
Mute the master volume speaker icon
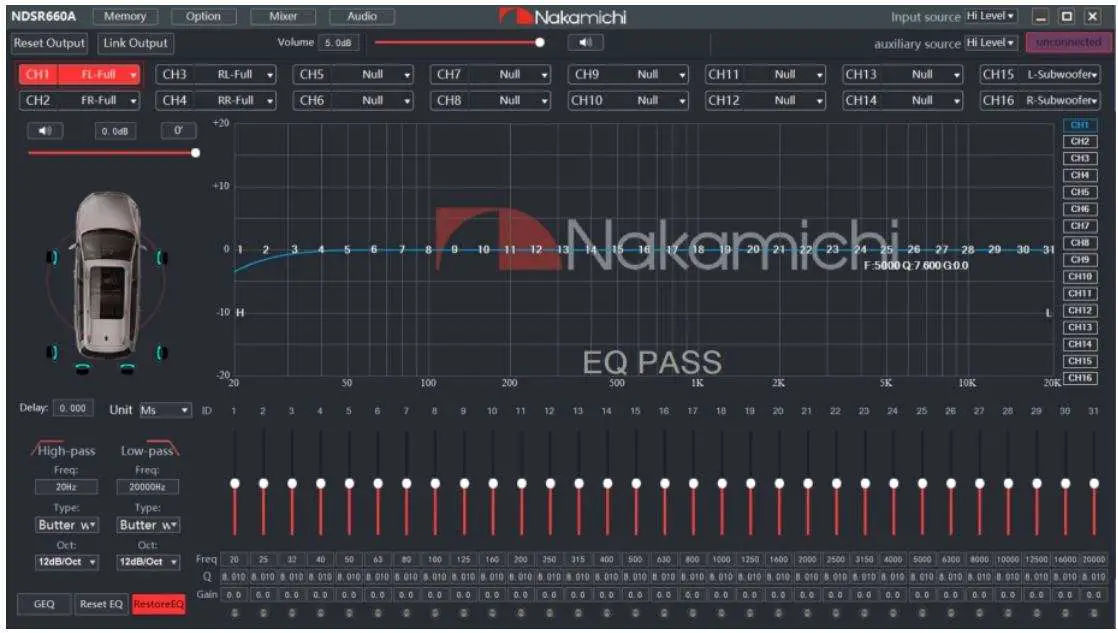[586, 43]
